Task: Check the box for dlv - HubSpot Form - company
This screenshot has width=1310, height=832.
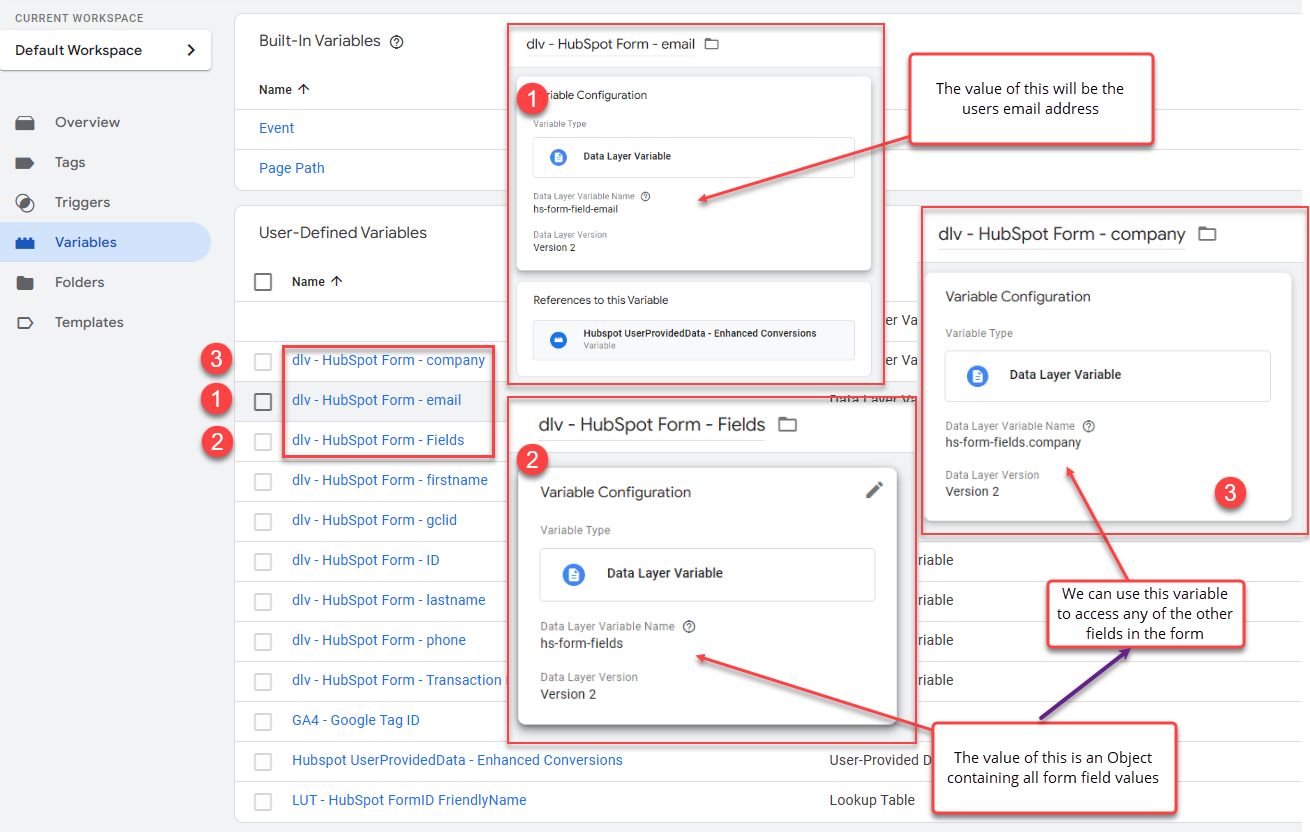Action: [x=263, y=361]
